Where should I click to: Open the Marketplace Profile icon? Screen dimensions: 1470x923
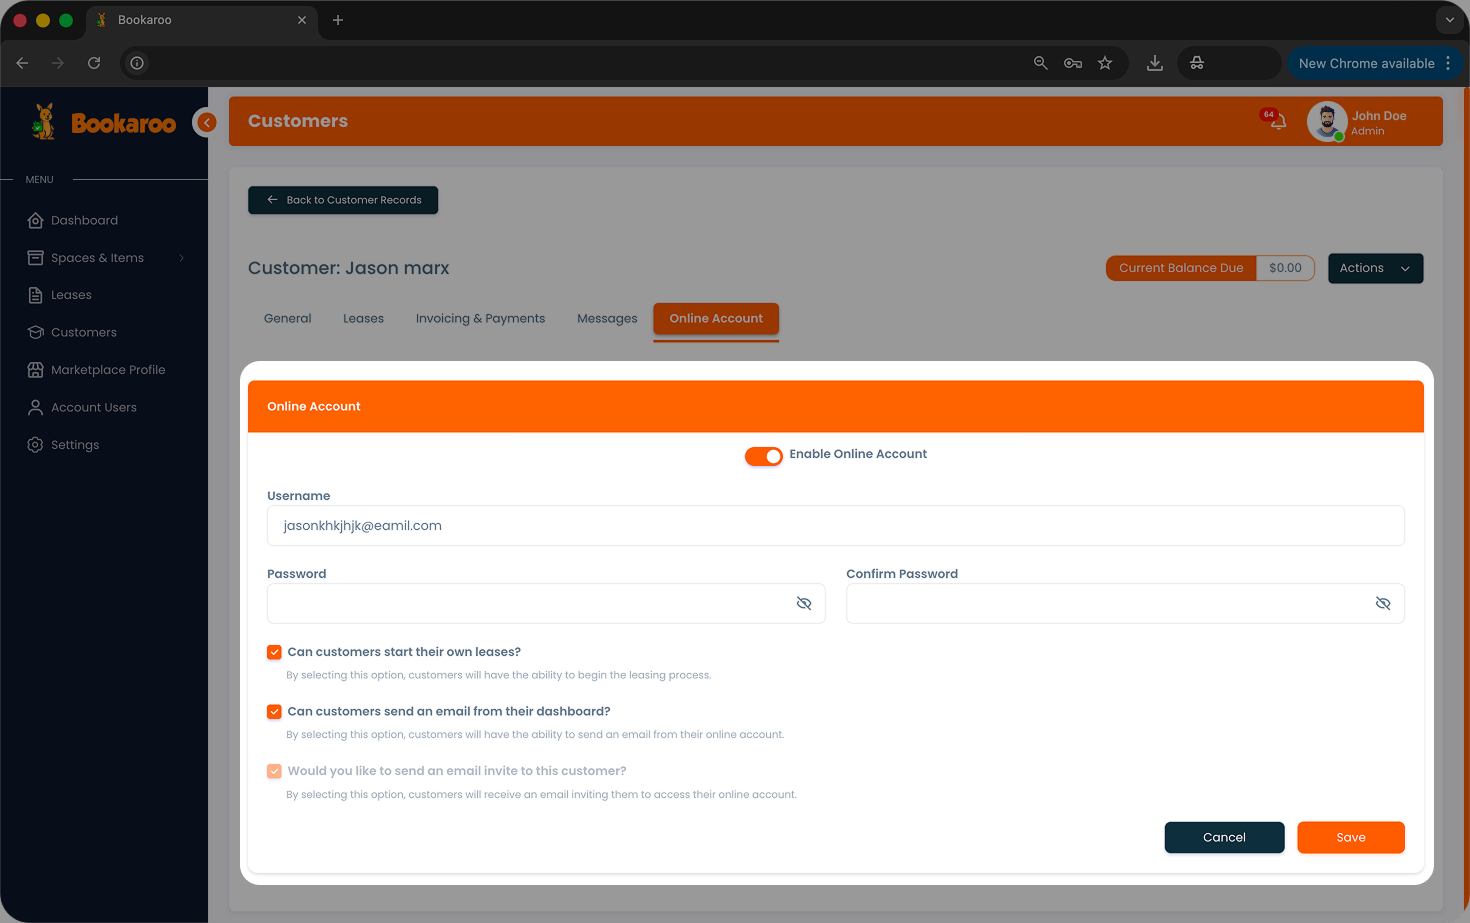click(35, 369)
